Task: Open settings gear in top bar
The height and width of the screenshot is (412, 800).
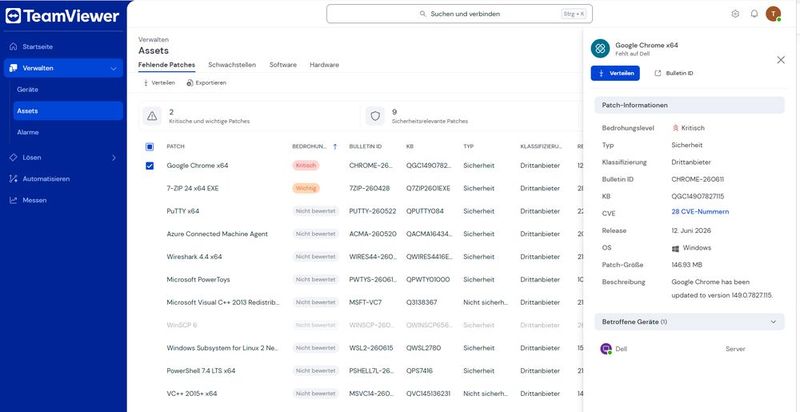Action: [x=735, y=14]
